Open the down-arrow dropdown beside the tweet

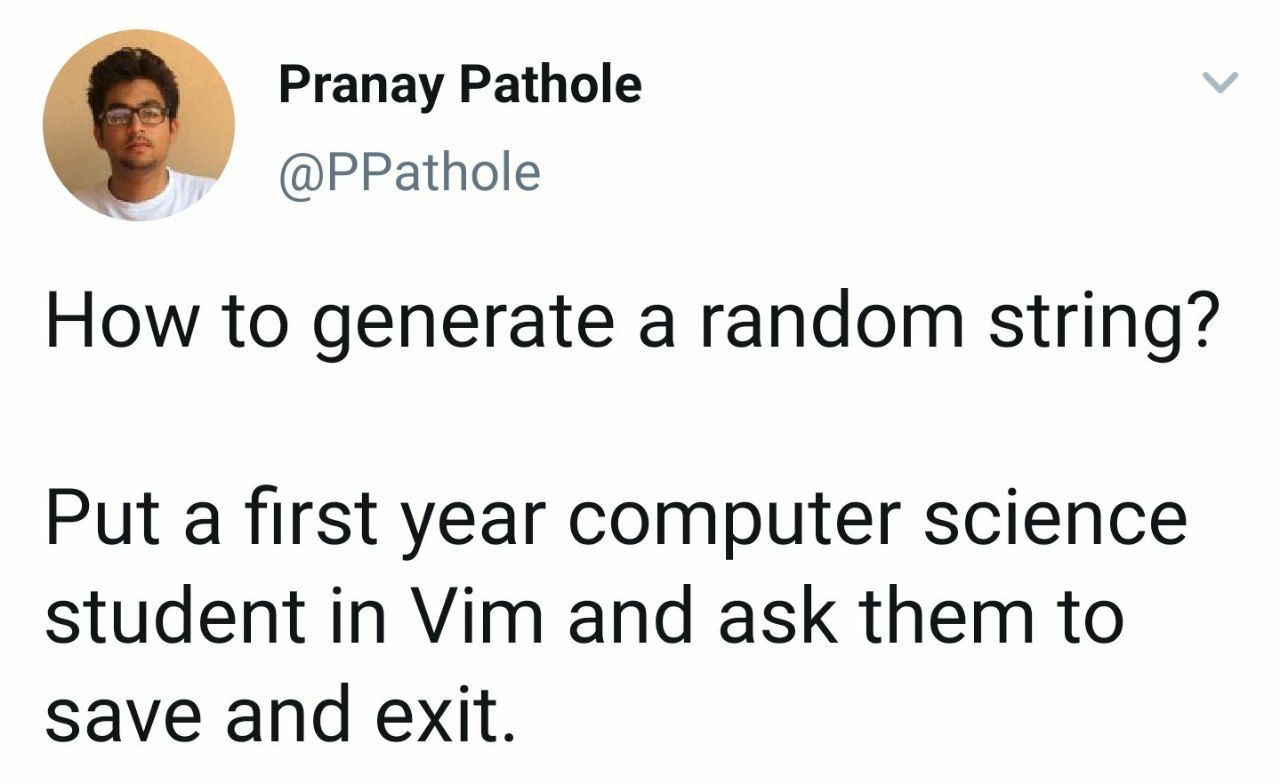[x=1222, y=82]
